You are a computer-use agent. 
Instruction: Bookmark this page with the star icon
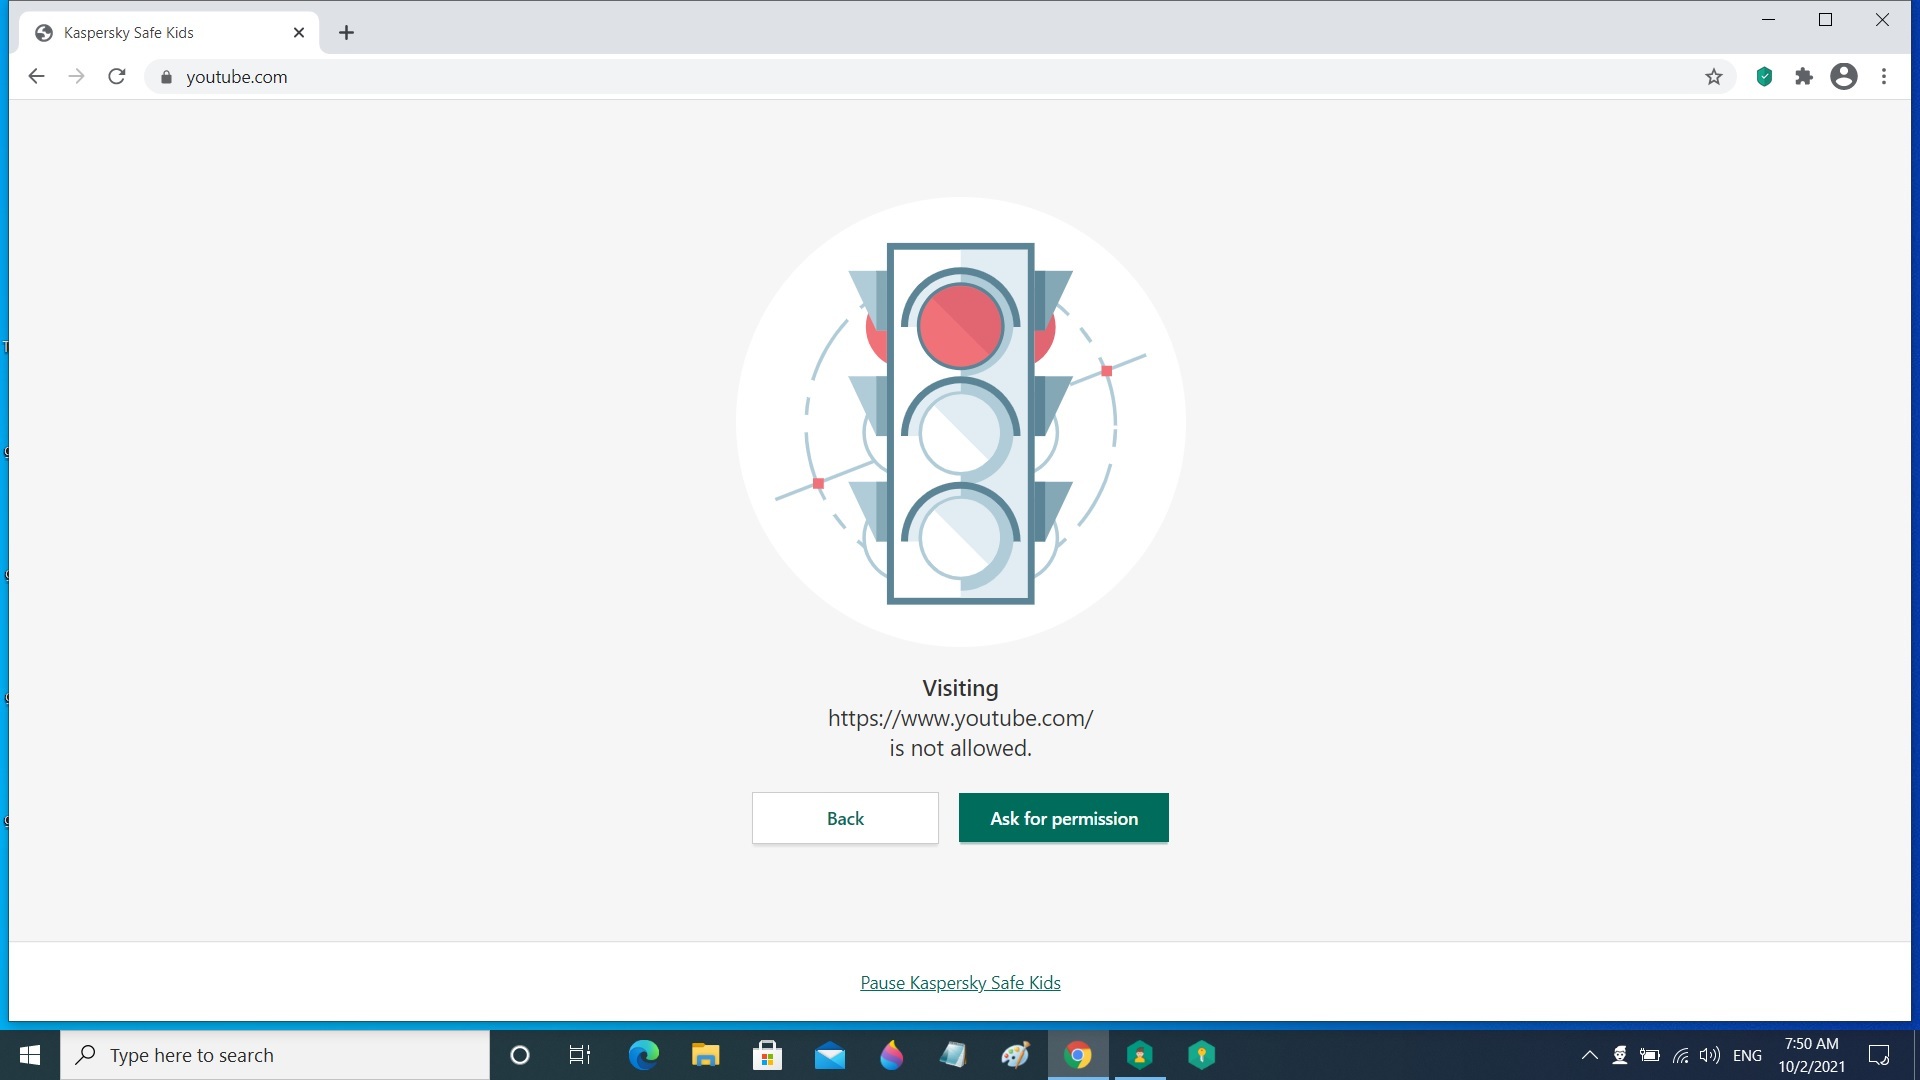[1714, 77]
